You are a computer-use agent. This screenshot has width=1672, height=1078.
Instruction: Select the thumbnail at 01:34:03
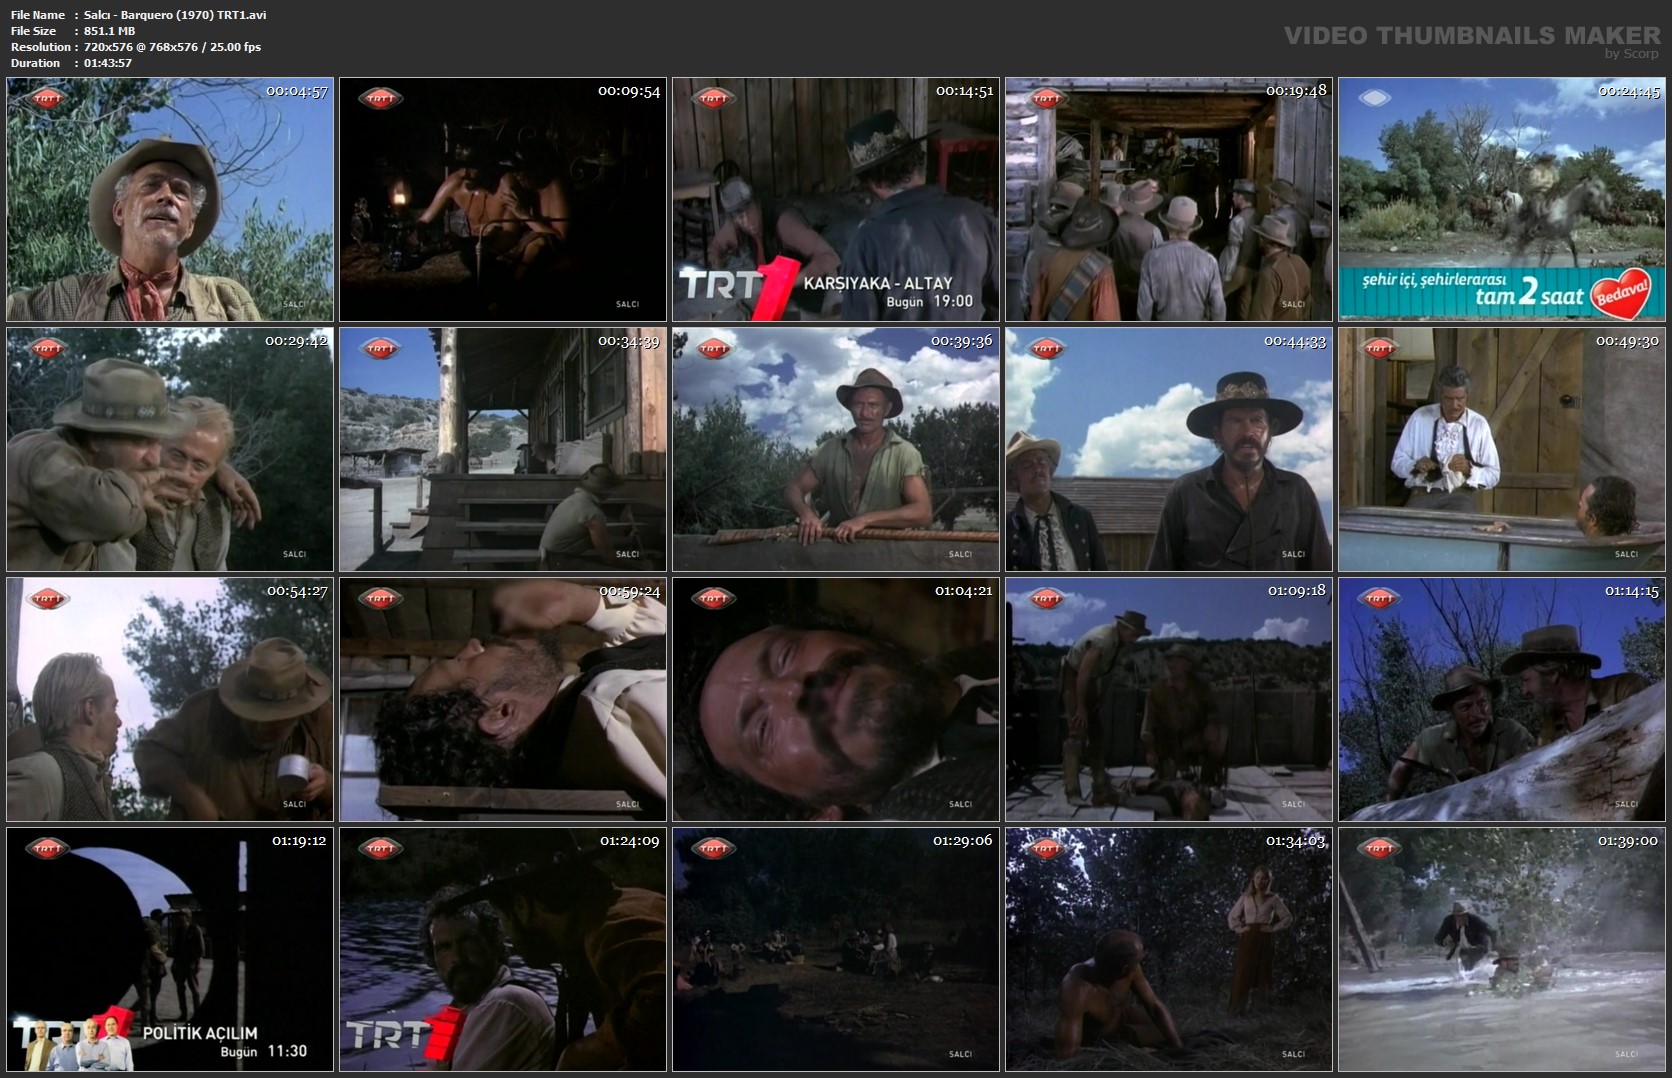coord(1168,949)
